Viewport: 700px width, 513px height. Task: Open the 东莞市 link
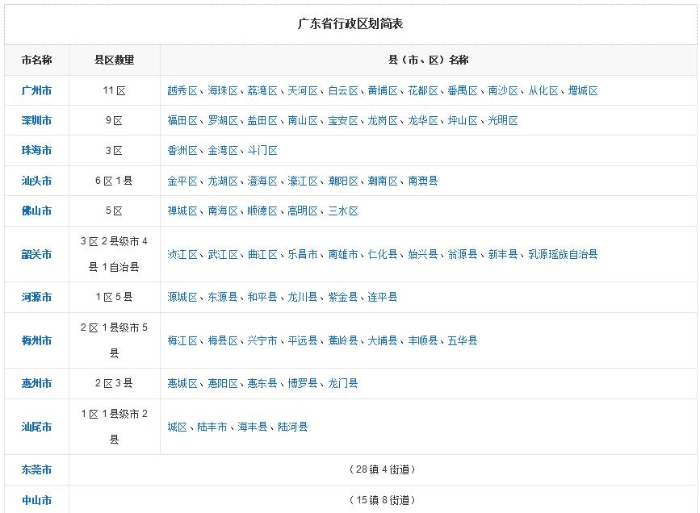tap(37, 469)
